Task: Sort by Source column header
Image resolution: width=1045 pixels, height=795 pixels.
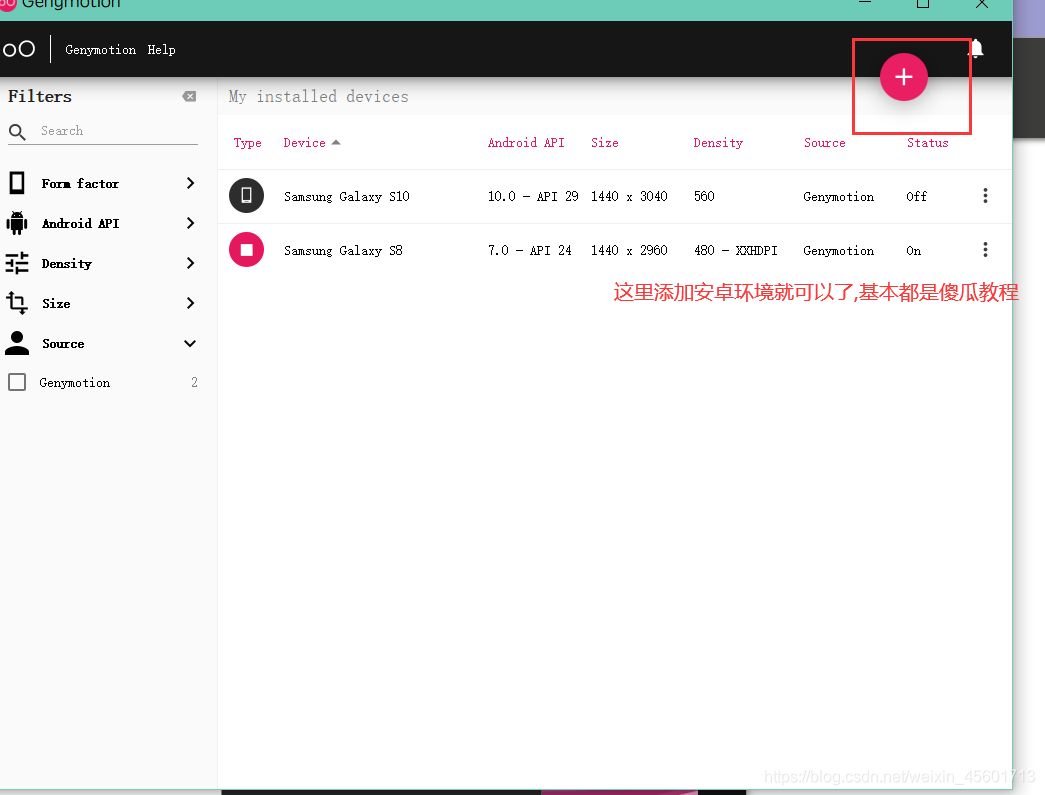Action: [x=824, y=143]
